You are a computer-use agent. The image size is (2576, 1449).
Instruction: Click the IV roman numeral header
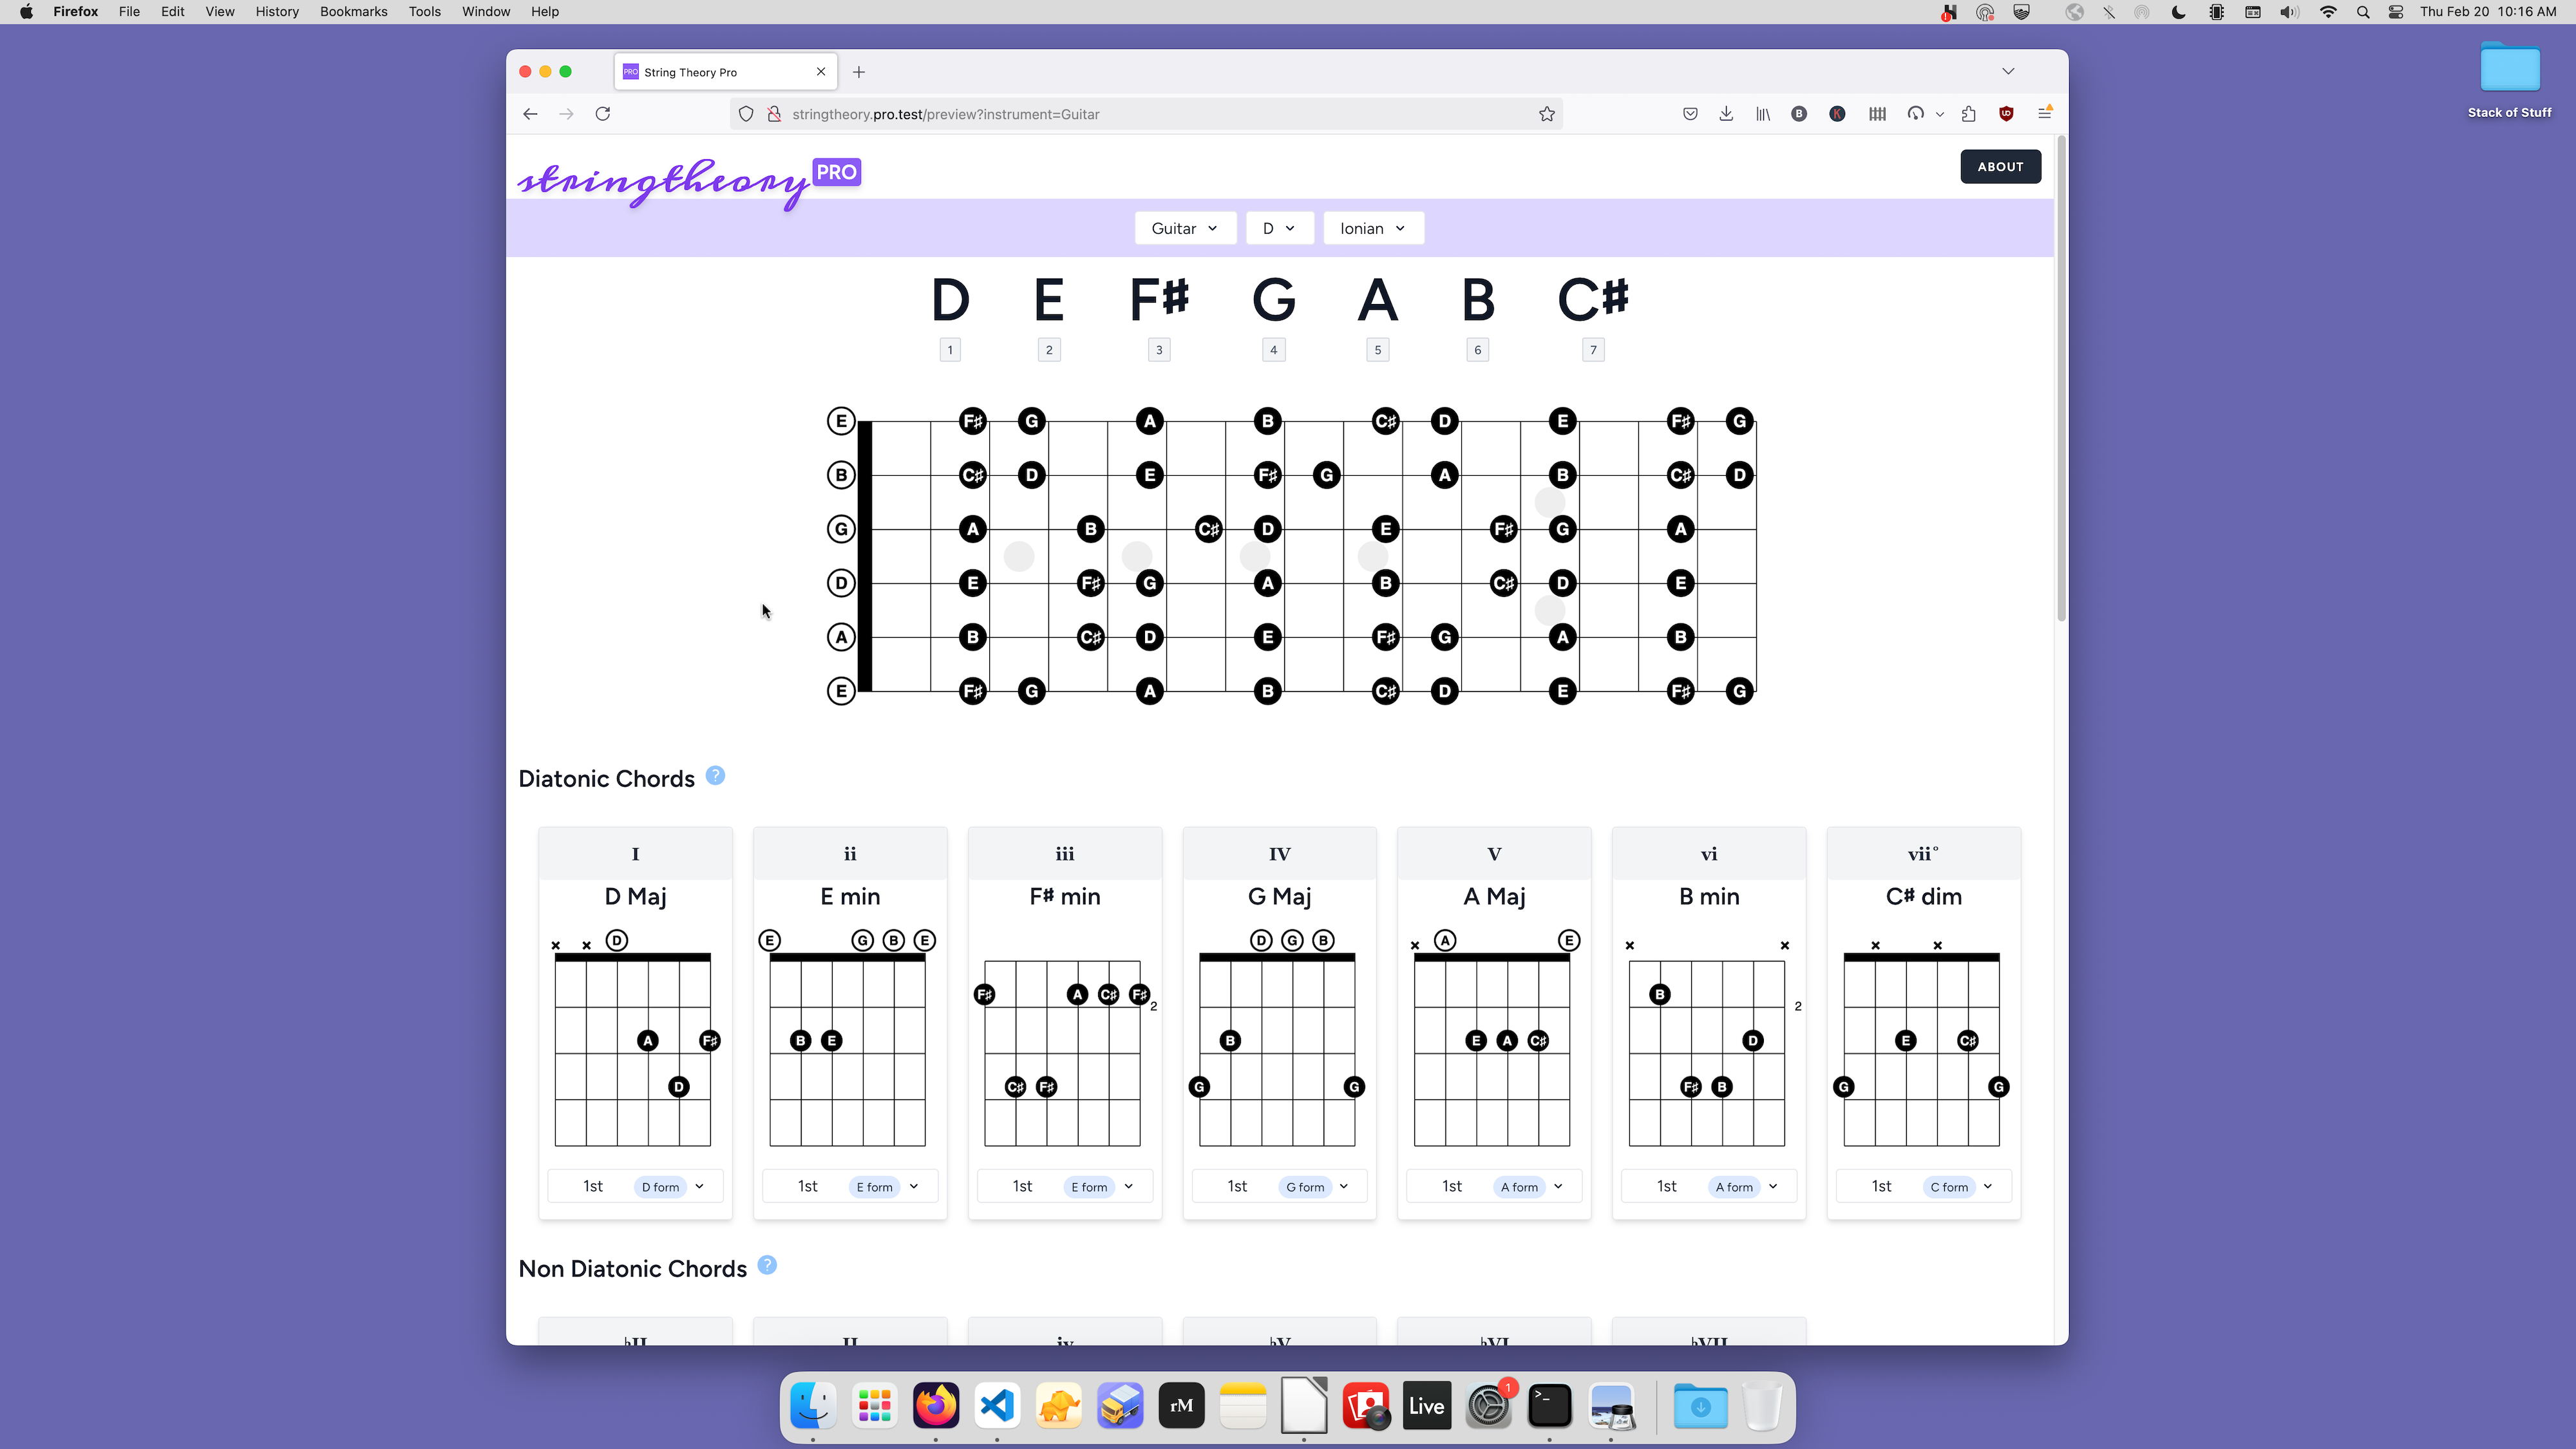[1279, 854]
